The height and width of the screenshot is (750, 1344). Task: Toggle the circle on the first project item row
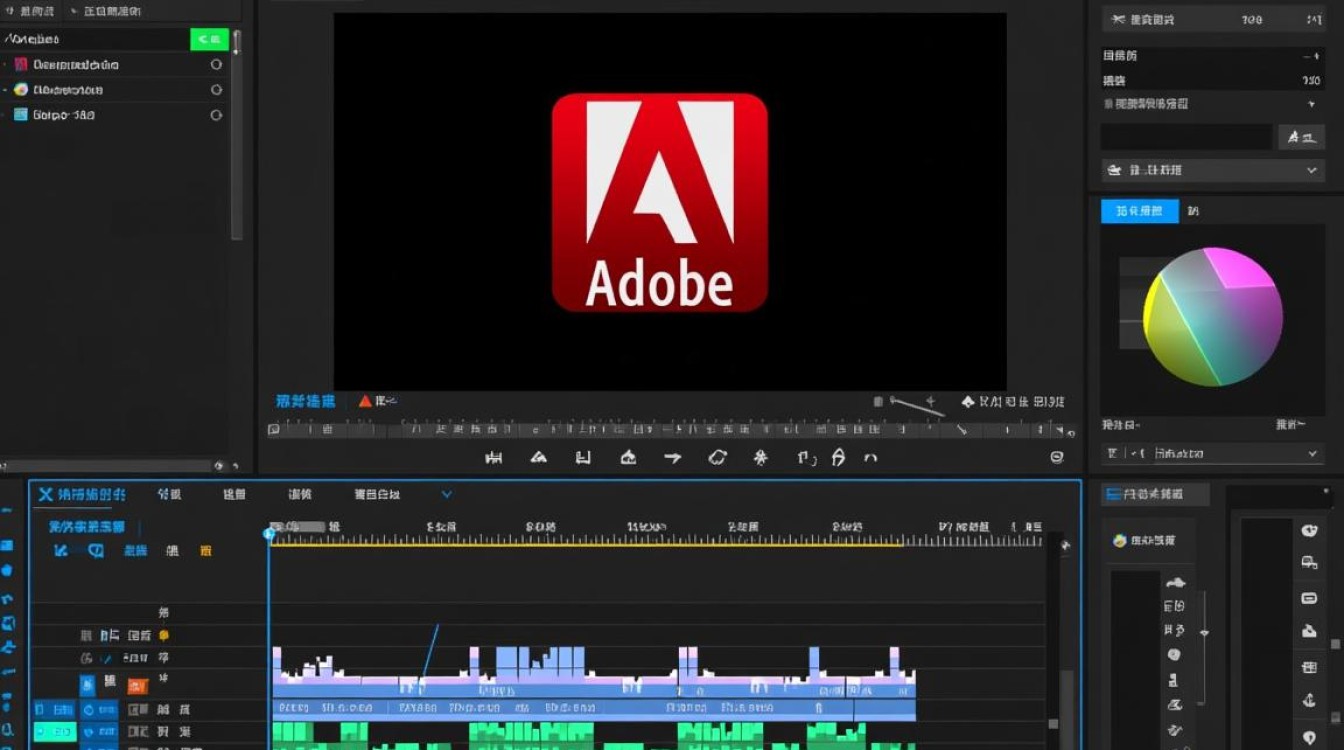tap(216, 64)
